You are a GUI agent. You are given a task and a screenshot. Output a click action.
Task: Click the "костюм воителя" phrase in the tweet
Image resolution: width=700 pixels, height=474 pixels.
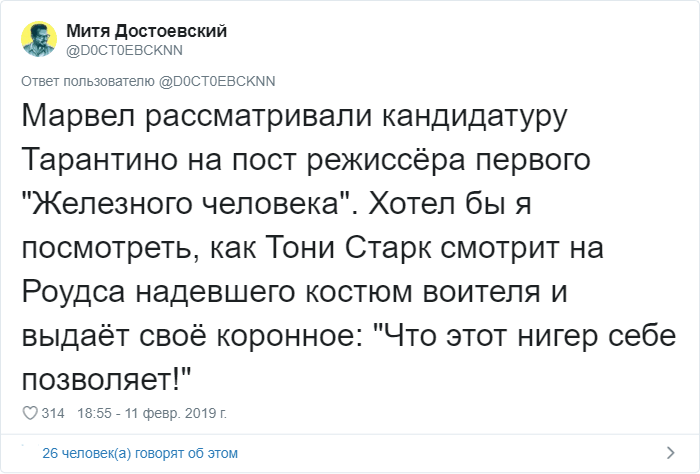(x=422, y=292)
